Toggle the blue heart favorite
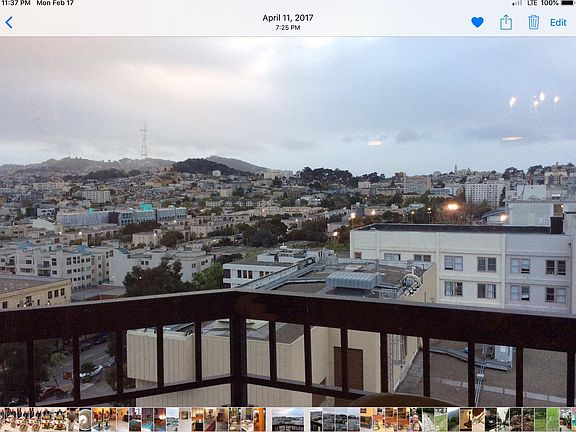Image resolution: width=576 pixels, height=432 pixels. [477, 22]
